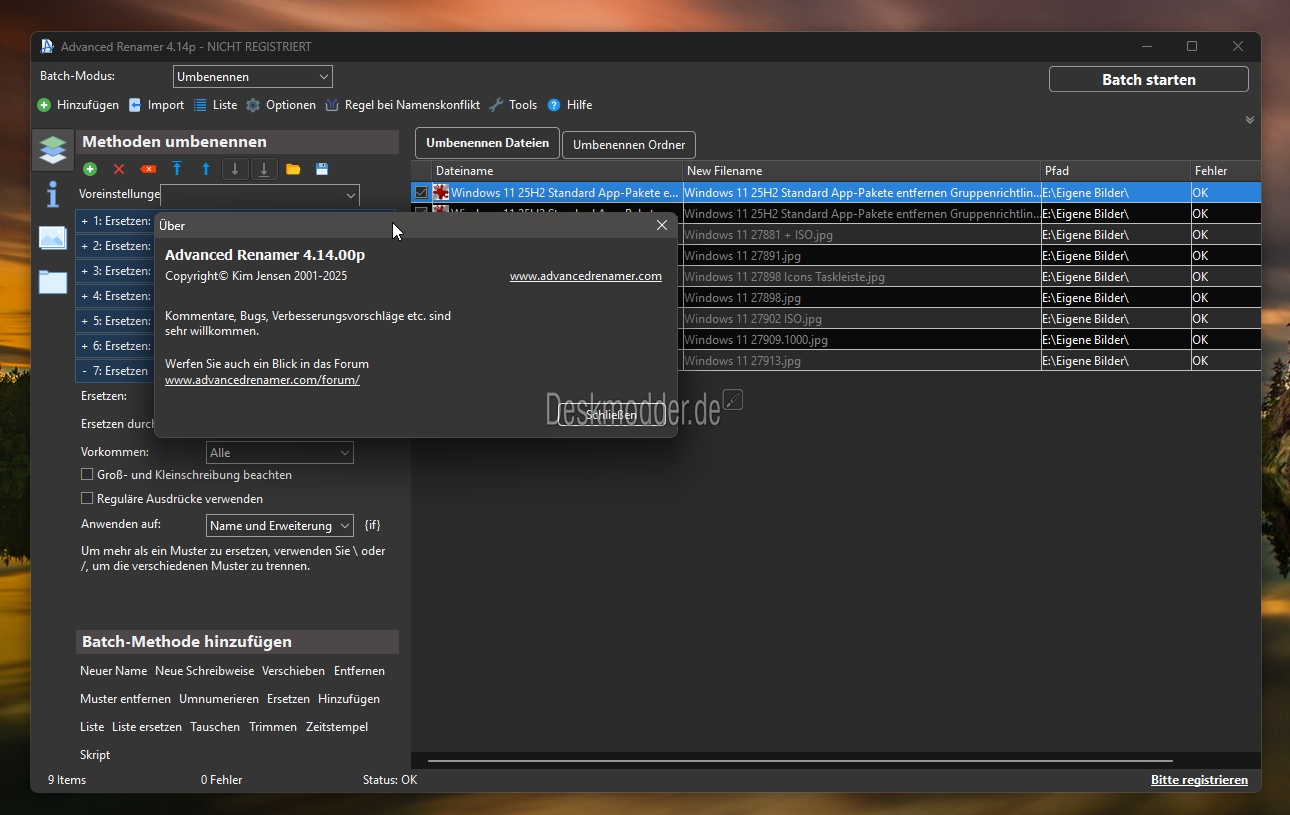1290x815 pixels.
Task: Select the renaming methods layers sidebar icon
Action: point(52,149)
